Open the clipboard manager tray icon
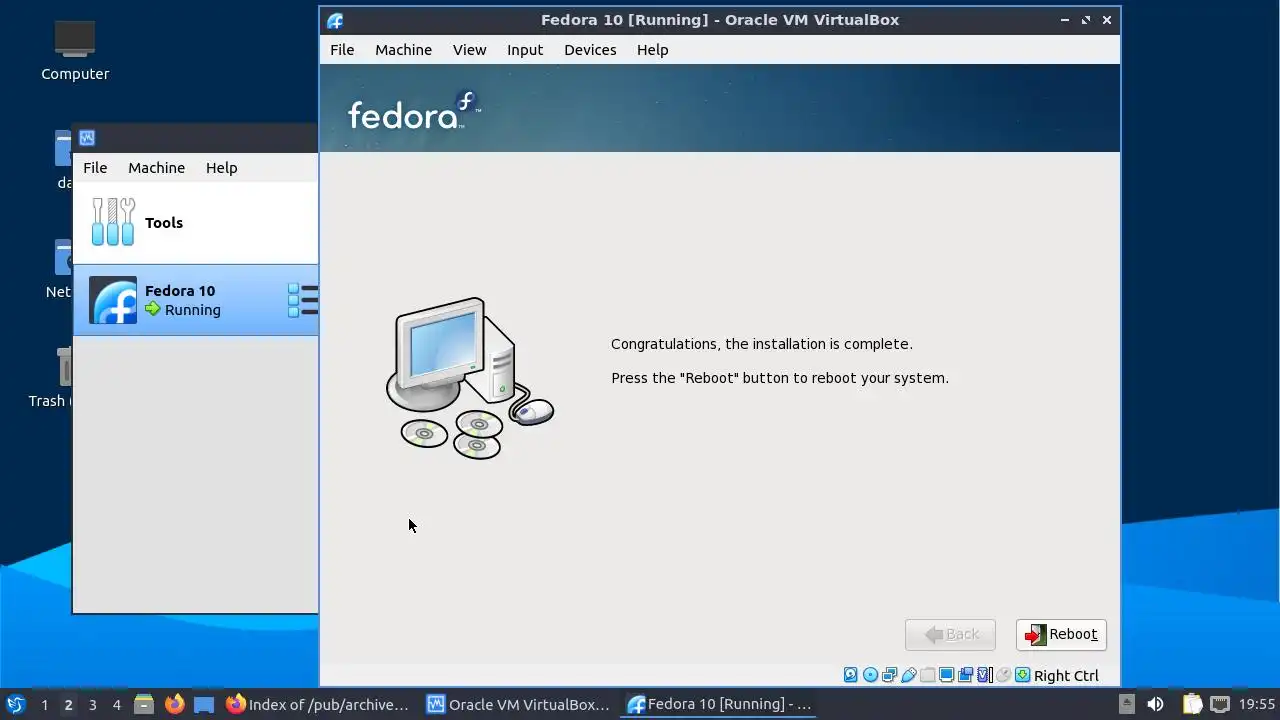Screen dimensions: 1280x720 [x=1192, y=704]
